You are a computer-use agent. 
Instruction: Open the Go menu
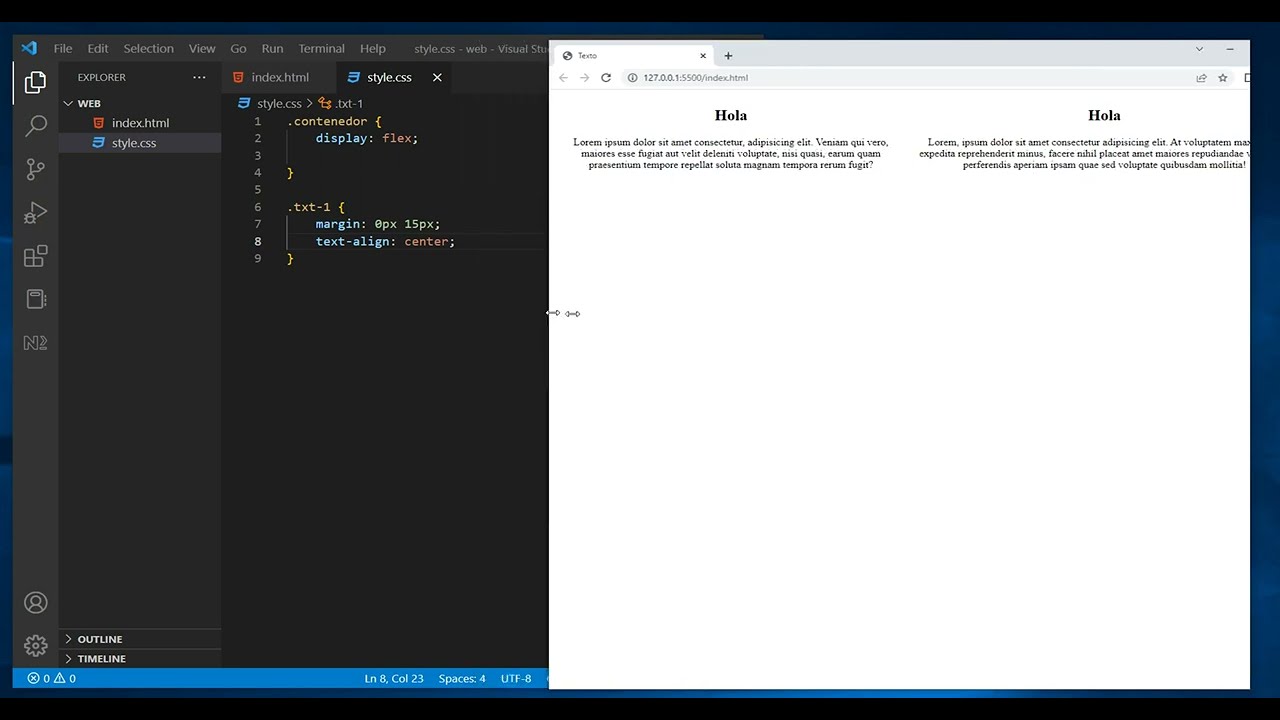[x=238, y=48]
